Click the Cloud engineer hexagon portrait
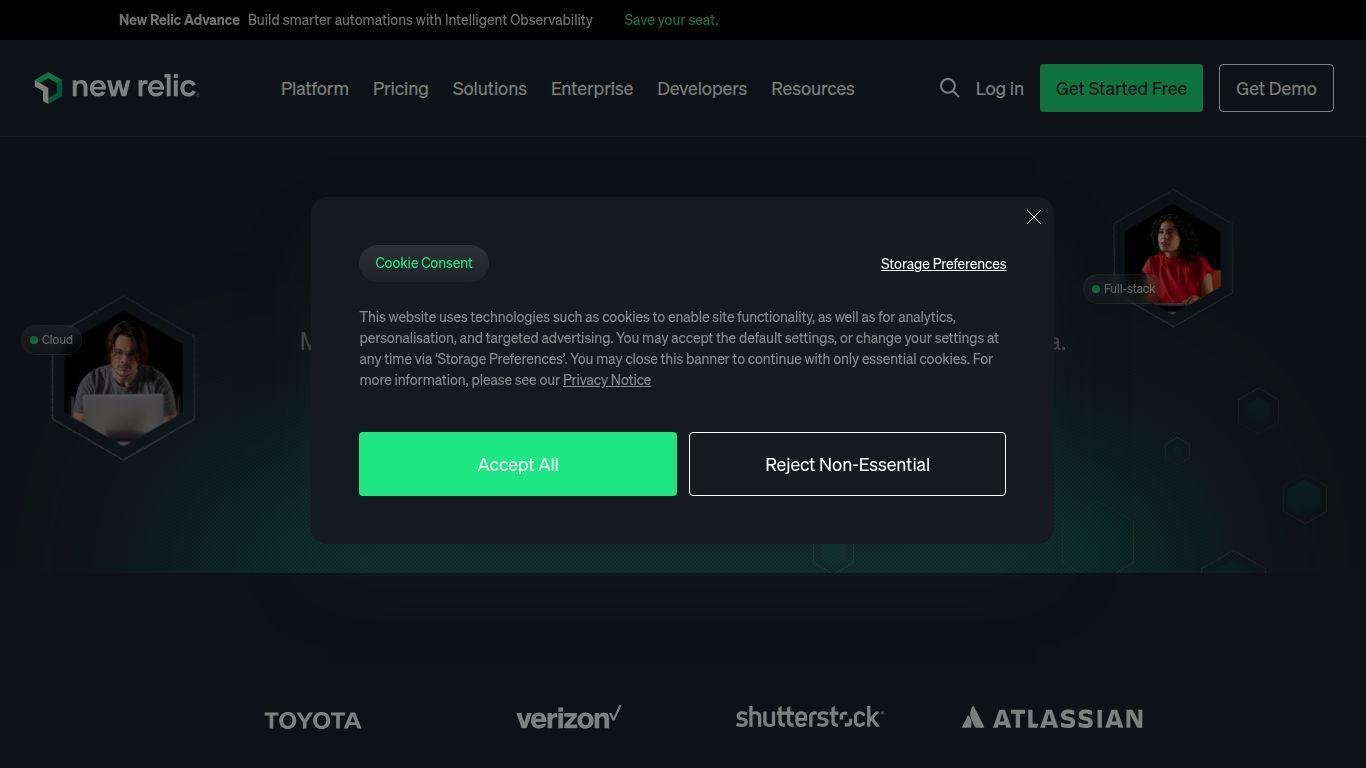The height and width of the screenshot is (768, 1366). point(123,378)
